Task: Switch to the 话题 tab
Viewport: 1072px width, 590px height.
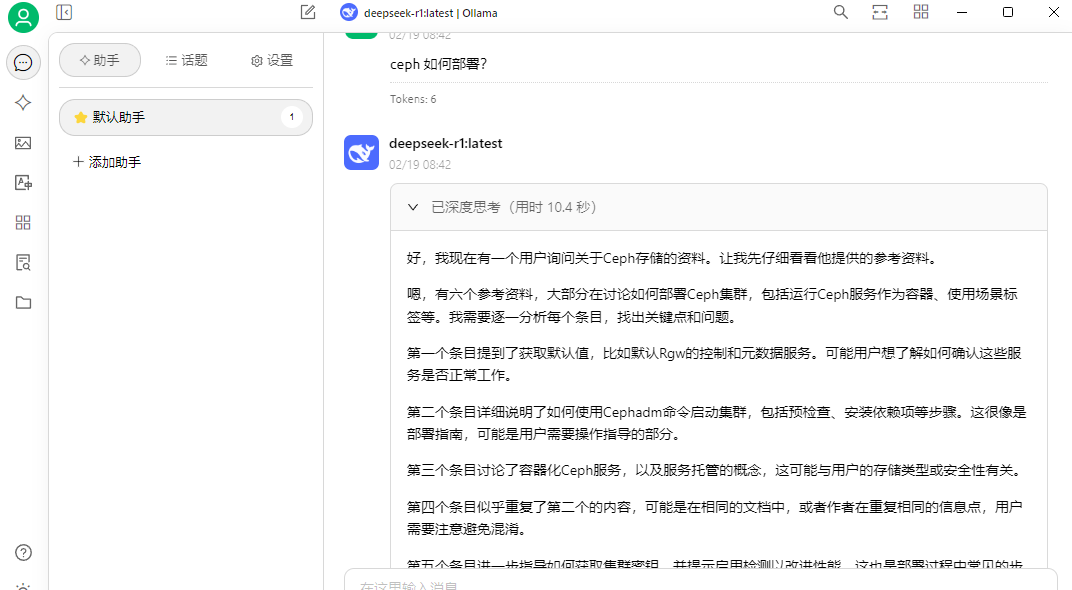Action: 187,60
